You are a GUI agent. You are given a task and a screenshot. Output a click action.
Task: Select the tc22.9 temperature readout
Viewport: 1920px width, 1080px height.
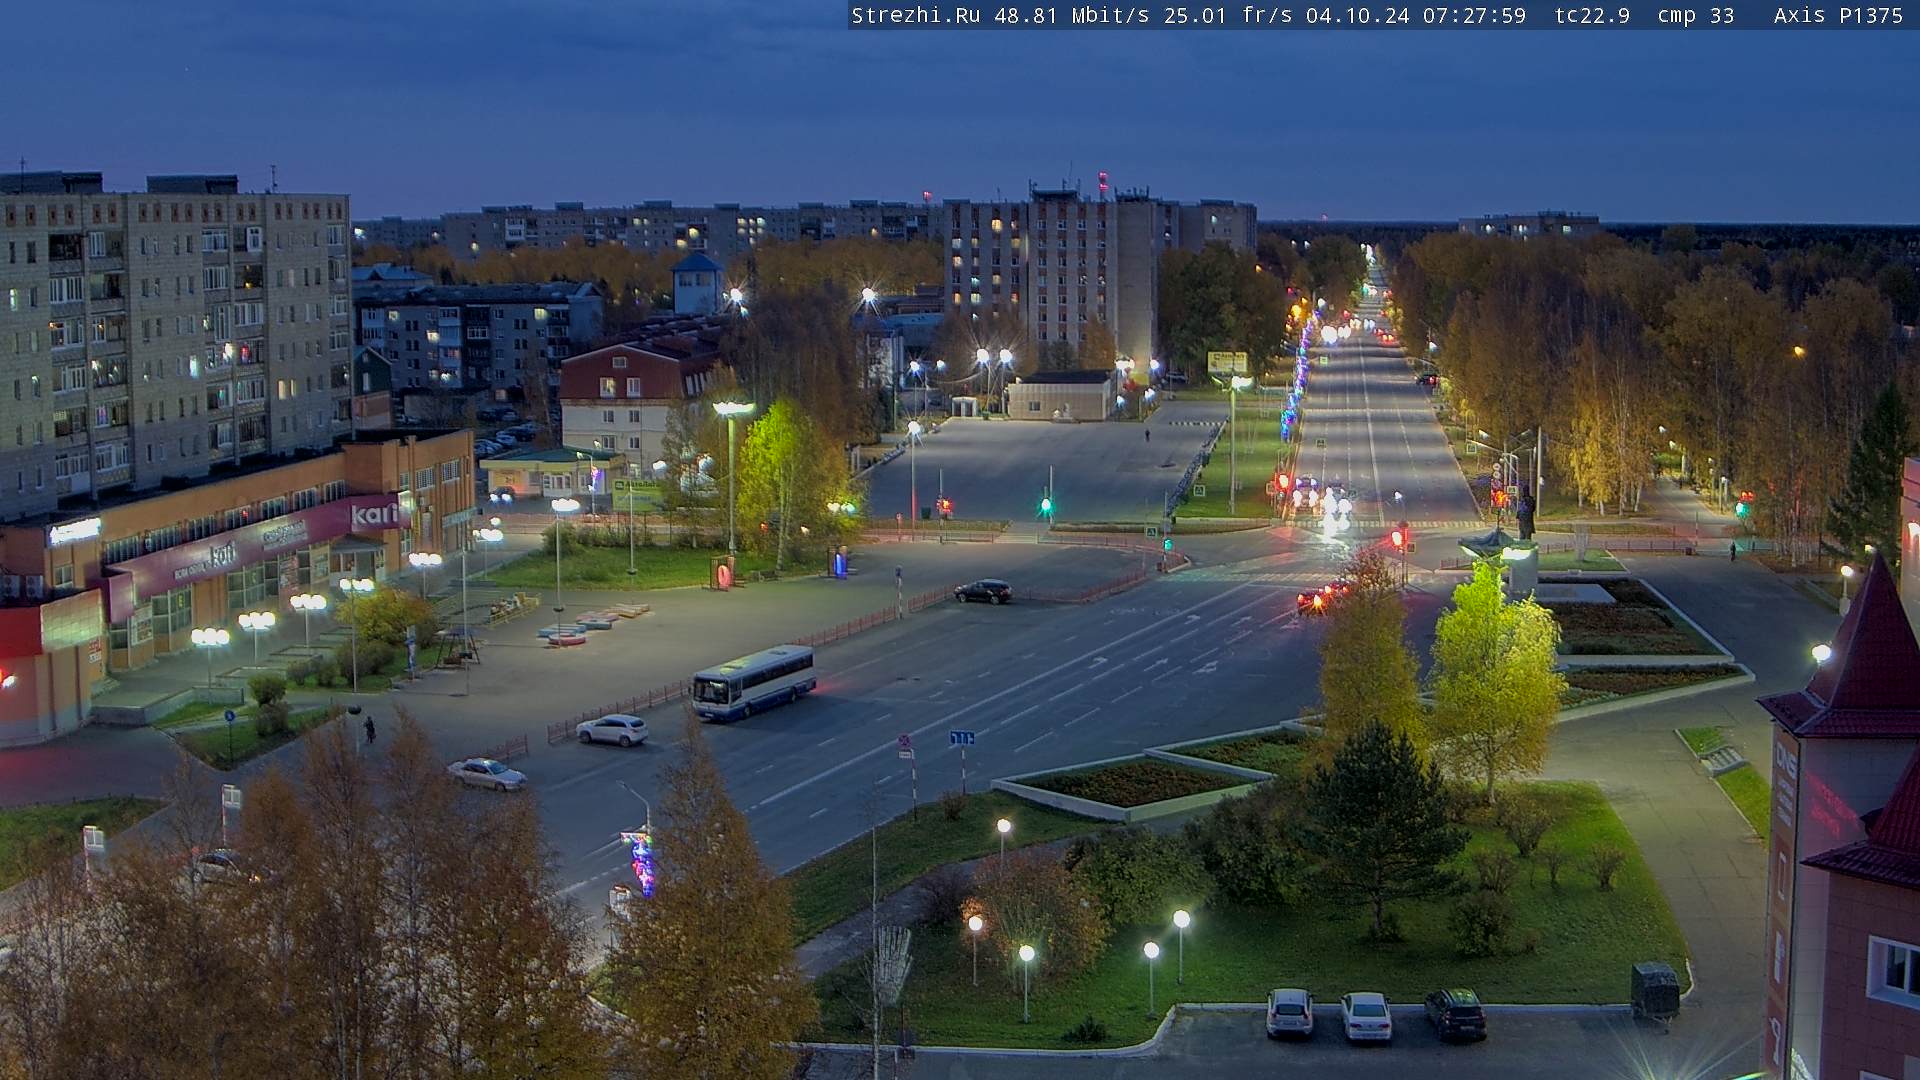(x=1592, y=15)
